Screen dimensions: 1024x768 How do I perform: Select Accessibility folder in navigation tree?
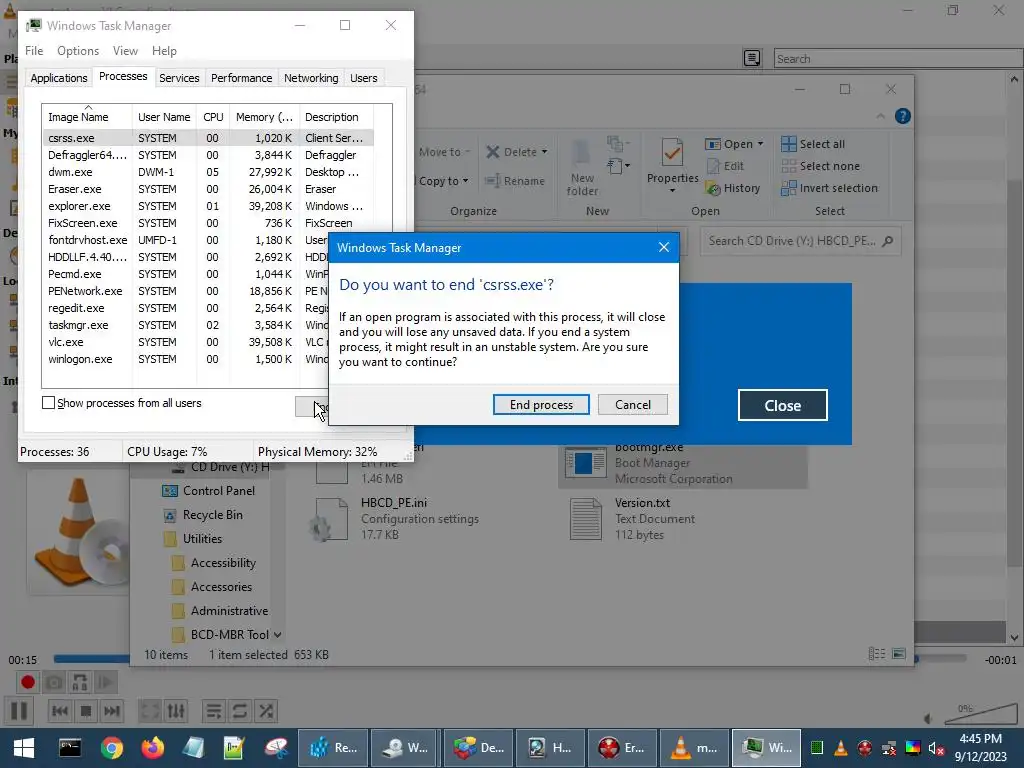(x=214, y=563)
